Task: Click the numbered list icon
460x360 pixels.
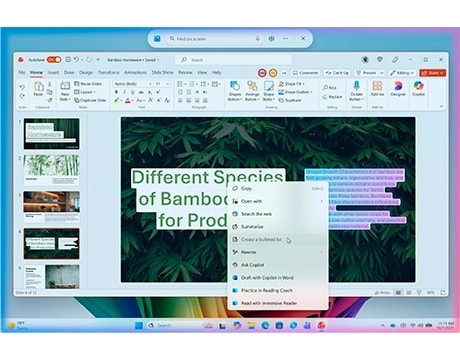Action: click(x=192, y=84)
